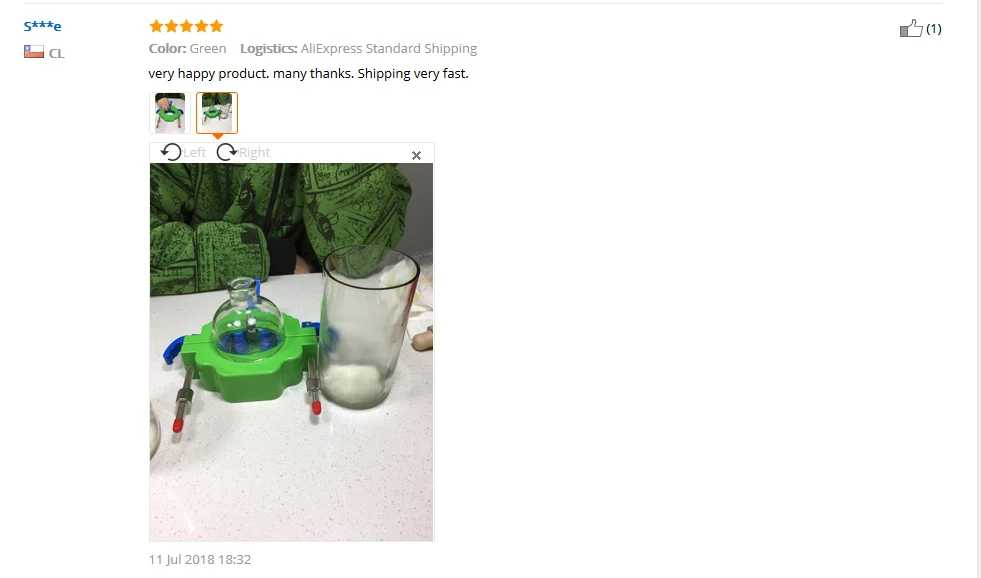Click the Color: Green attribute text
The width and height of the screenshot is (981, 578).
click(x=188, y=49)
